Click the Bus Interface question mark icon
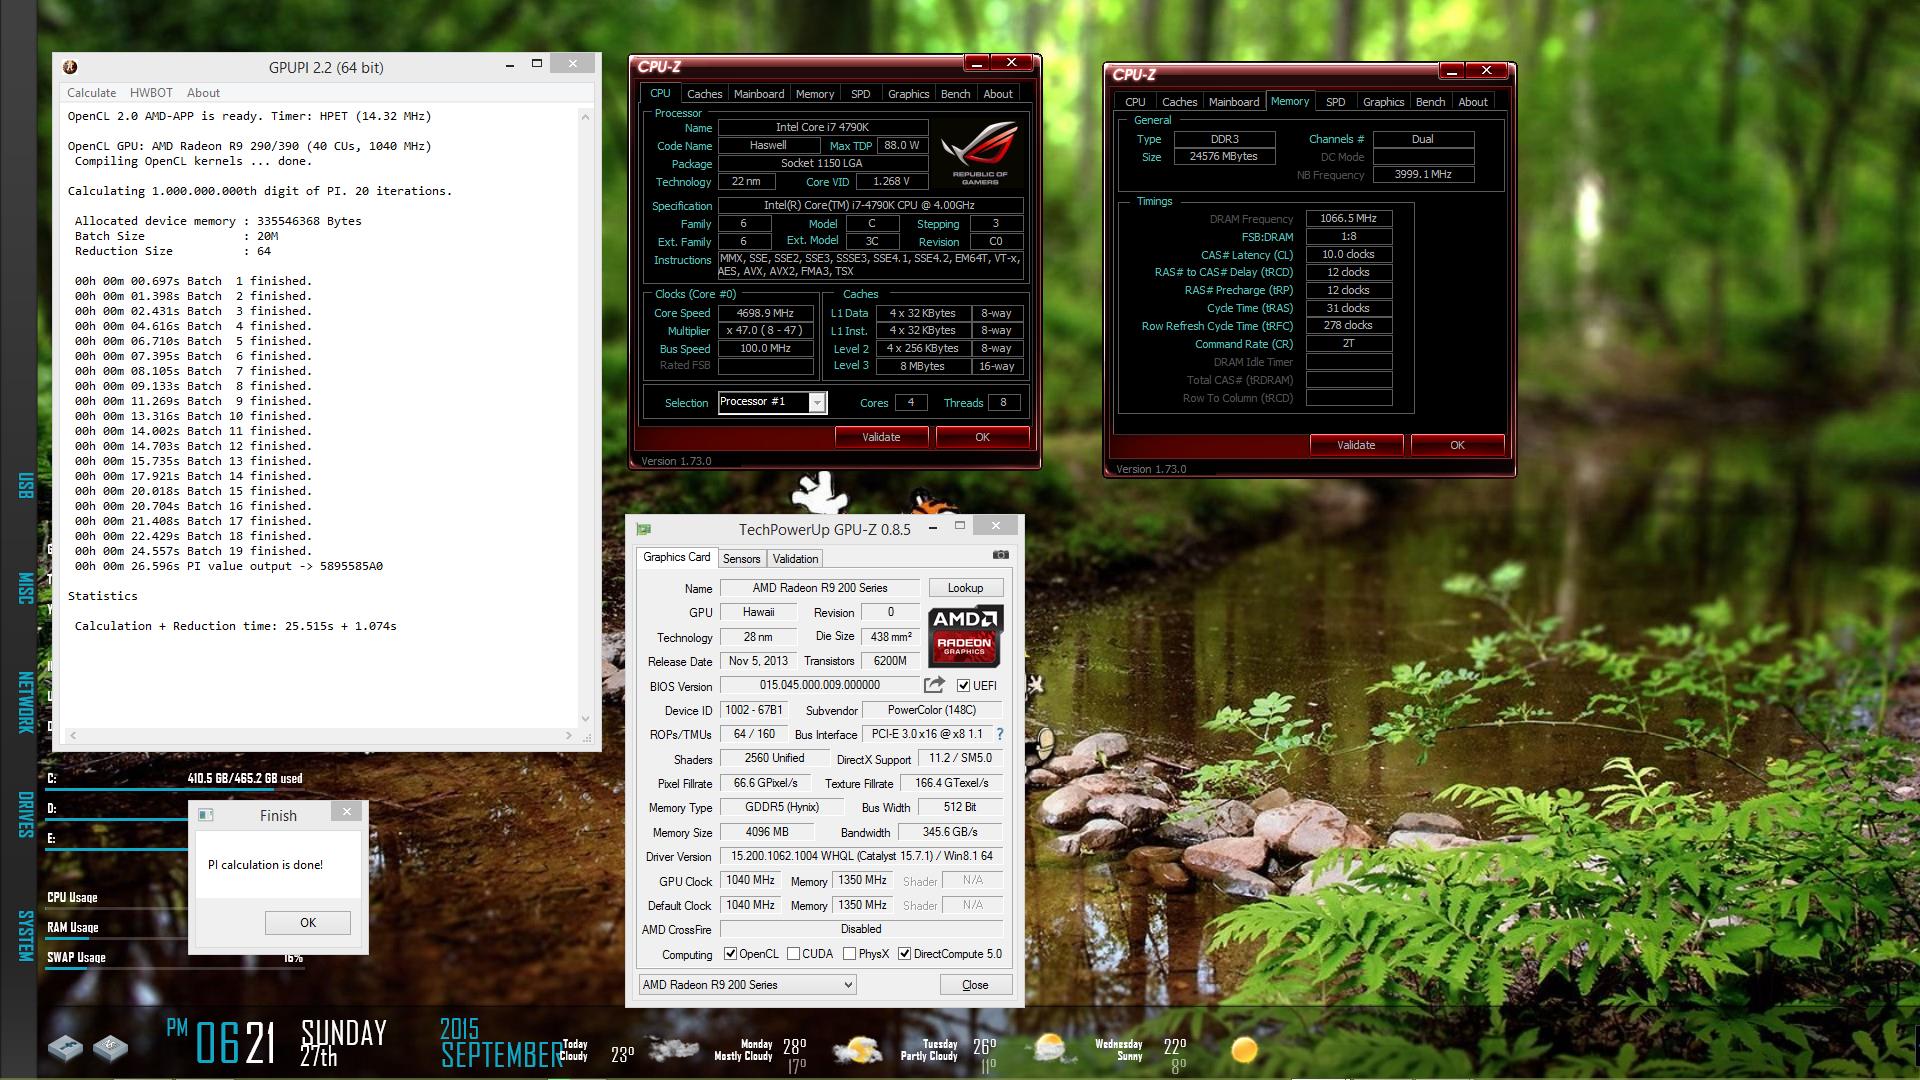This screenshot has height=1080, width=1920. (x=1000, y=734)
